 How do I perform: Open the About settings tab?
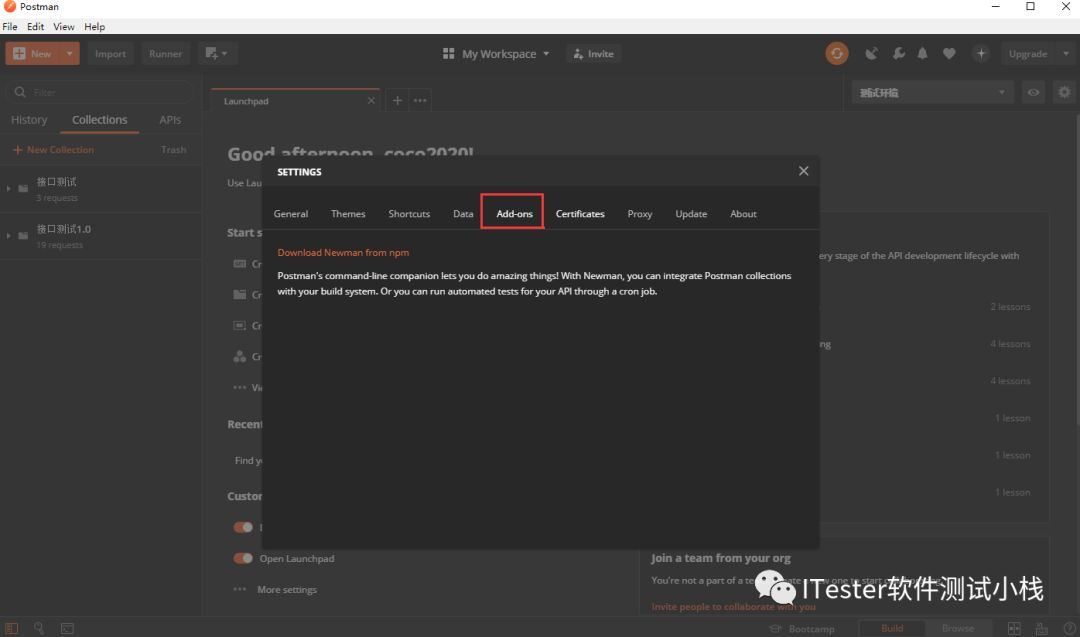tap(743, 214)
